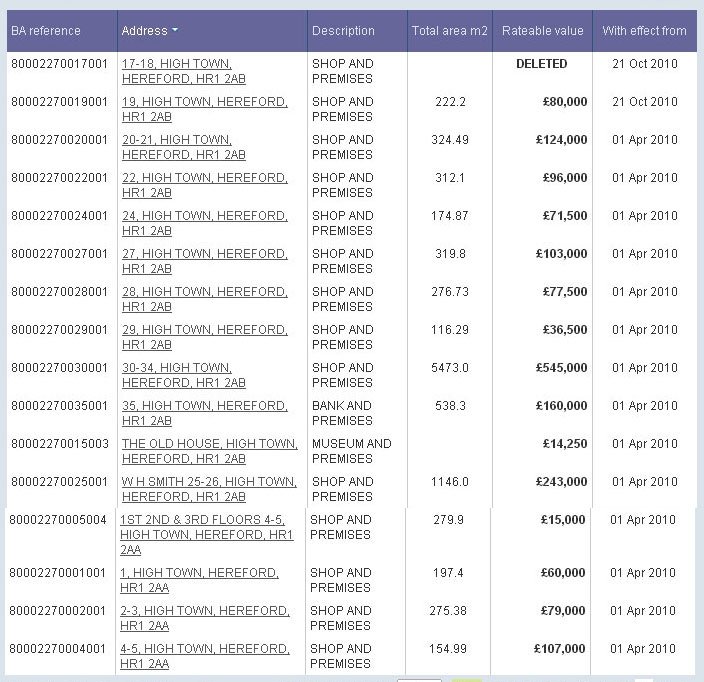
Task: Click the Description column header
Action: click(x=343, y=31)
